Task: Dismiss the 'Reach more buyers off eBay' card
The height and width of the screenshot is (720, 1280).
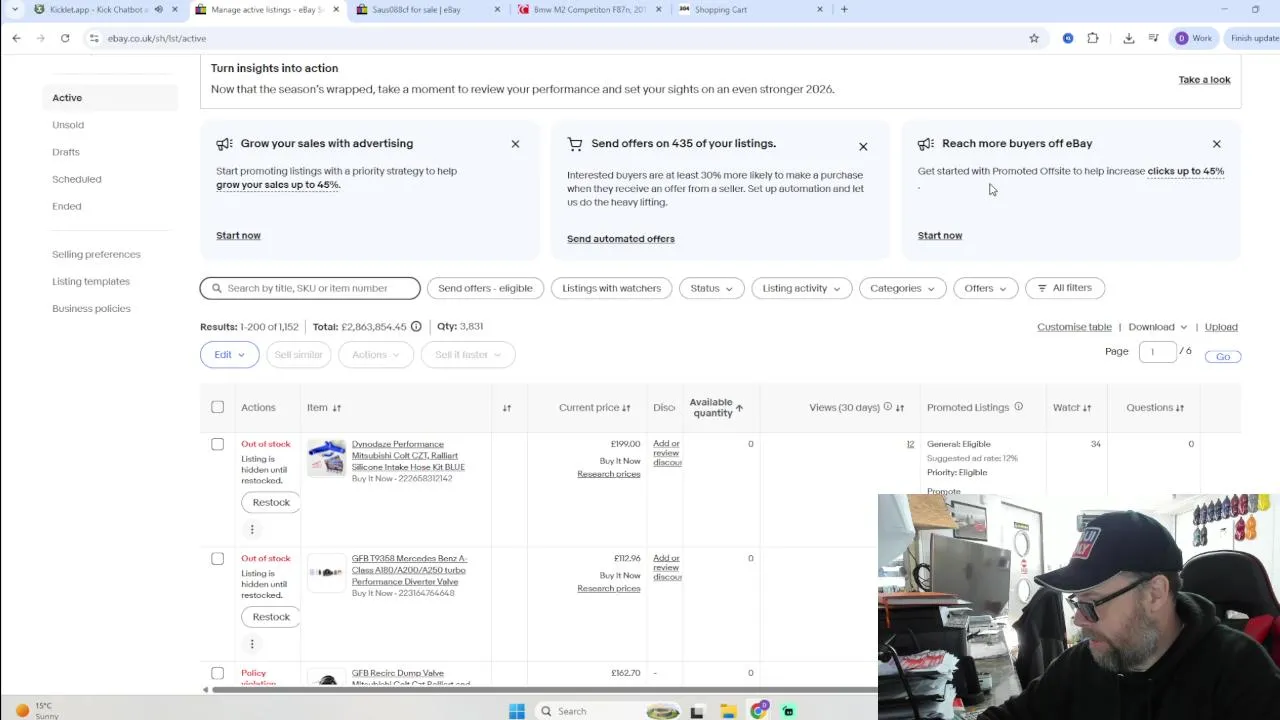Action: (1216, 144)
